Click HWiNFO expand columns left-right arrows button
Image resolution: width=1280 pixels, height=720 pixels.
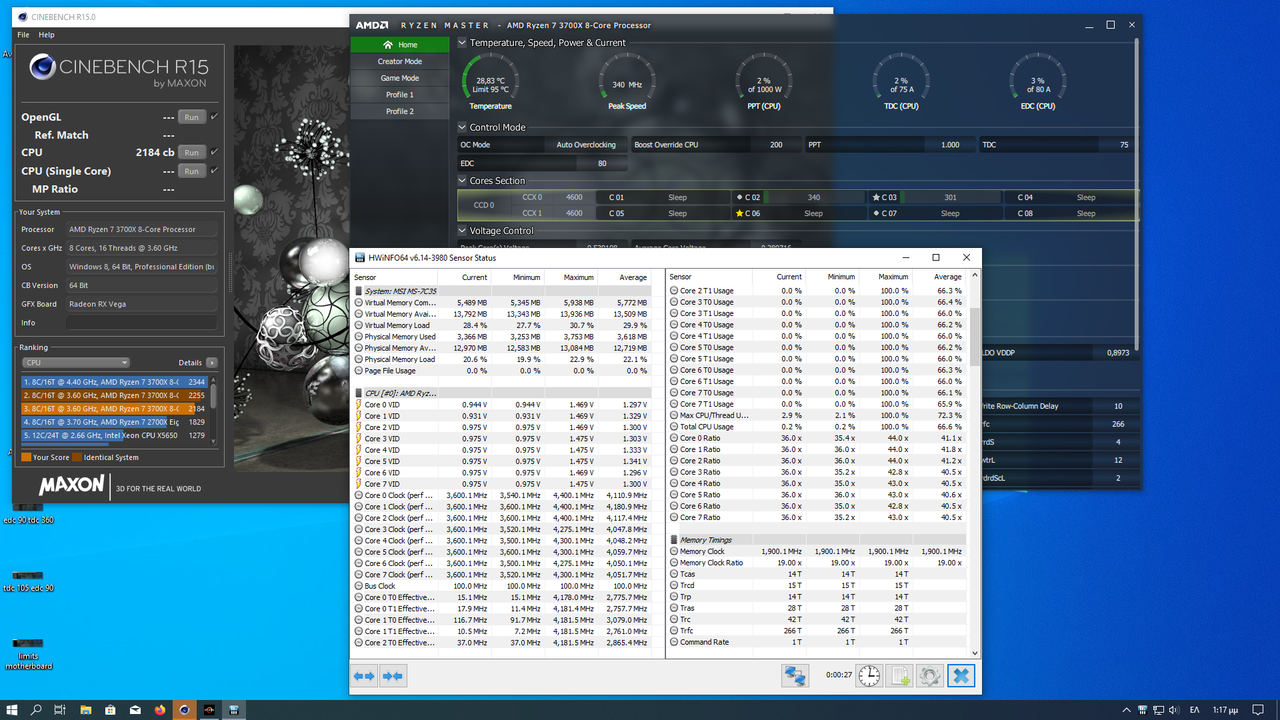[x=364, y=677]
